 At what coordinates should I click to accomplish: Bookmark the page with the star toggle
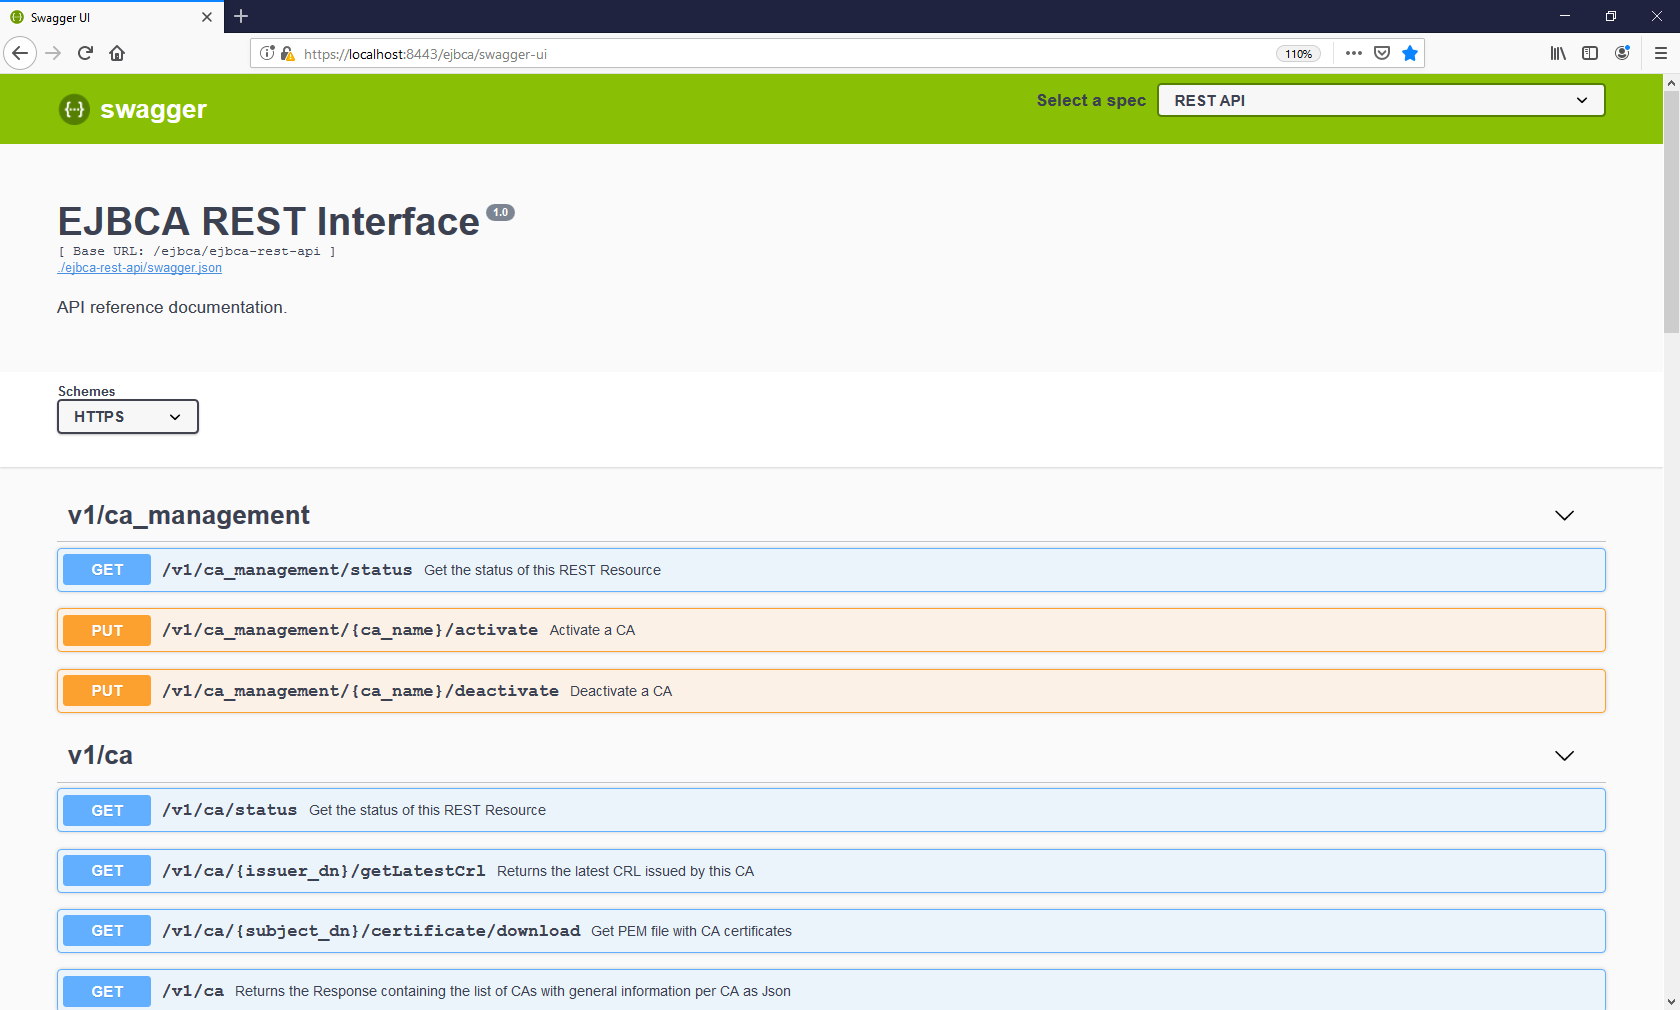pyautogui.click(x=1410, y=53)
